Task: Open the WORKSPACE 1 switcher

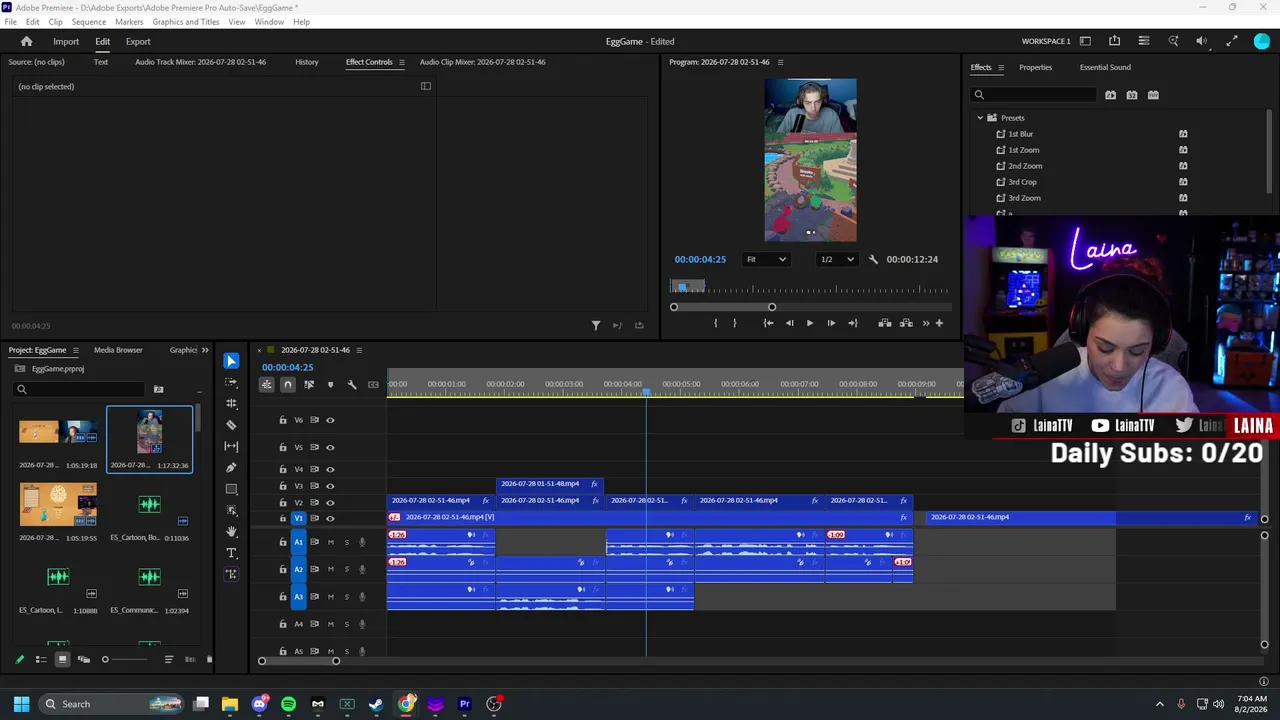Action: (1046, 41)
